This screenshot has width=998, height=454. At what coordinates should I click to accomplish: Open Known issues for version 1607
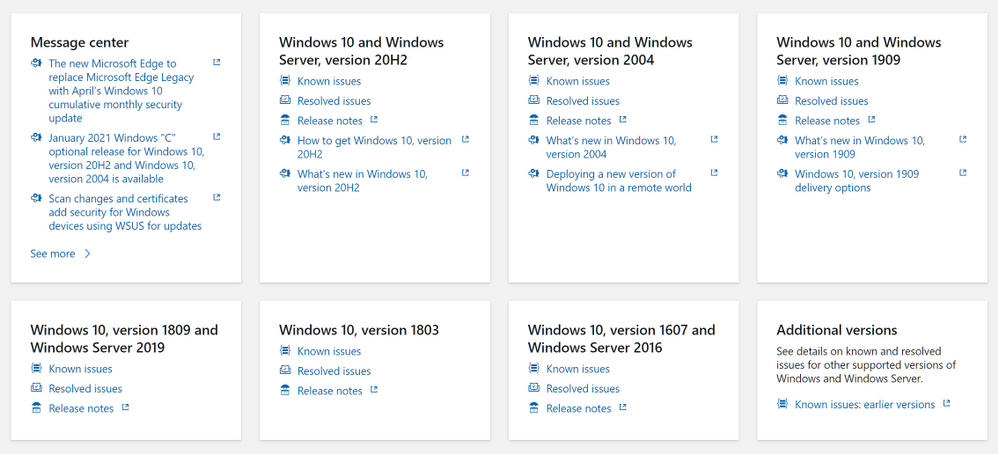(x=578, y=369)
